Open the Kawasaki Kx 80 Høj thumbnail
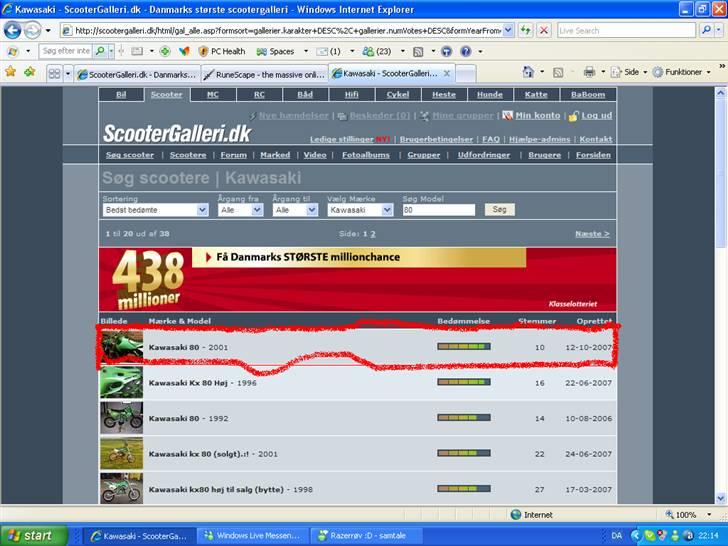728x546 pixels. [121, 383]
